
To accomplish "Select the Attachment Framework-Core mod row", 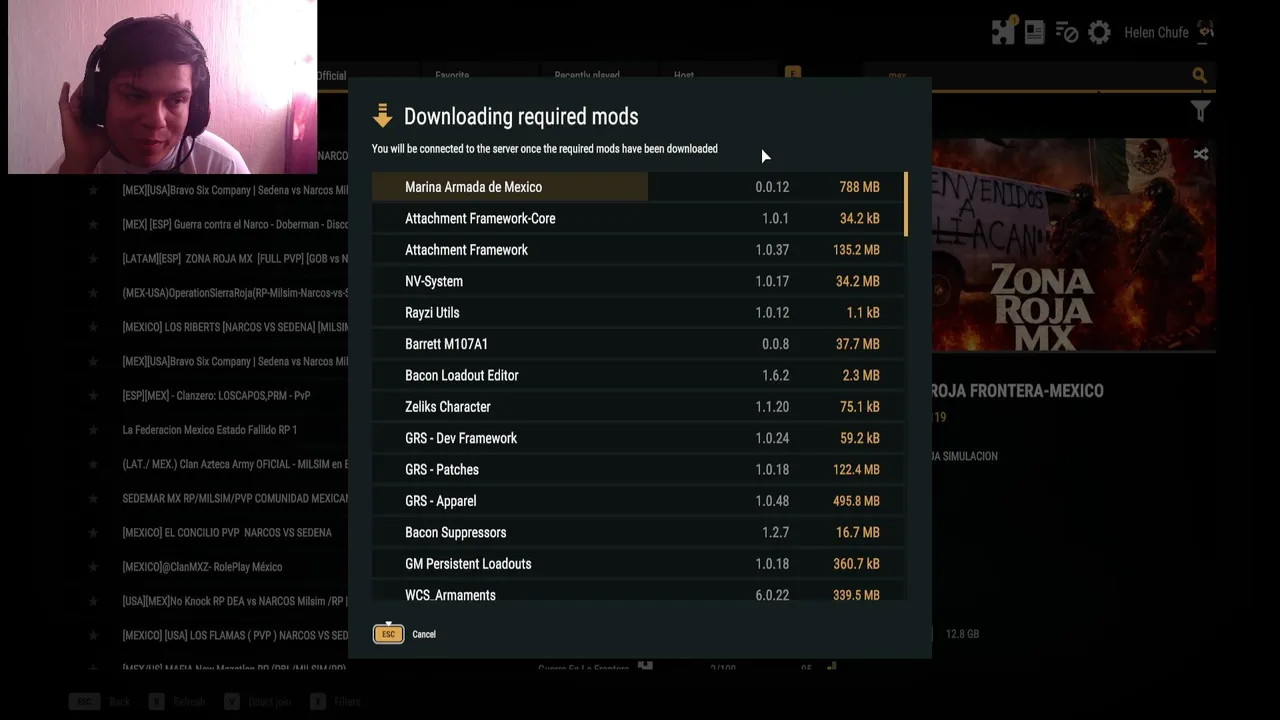I will [638, 218].
